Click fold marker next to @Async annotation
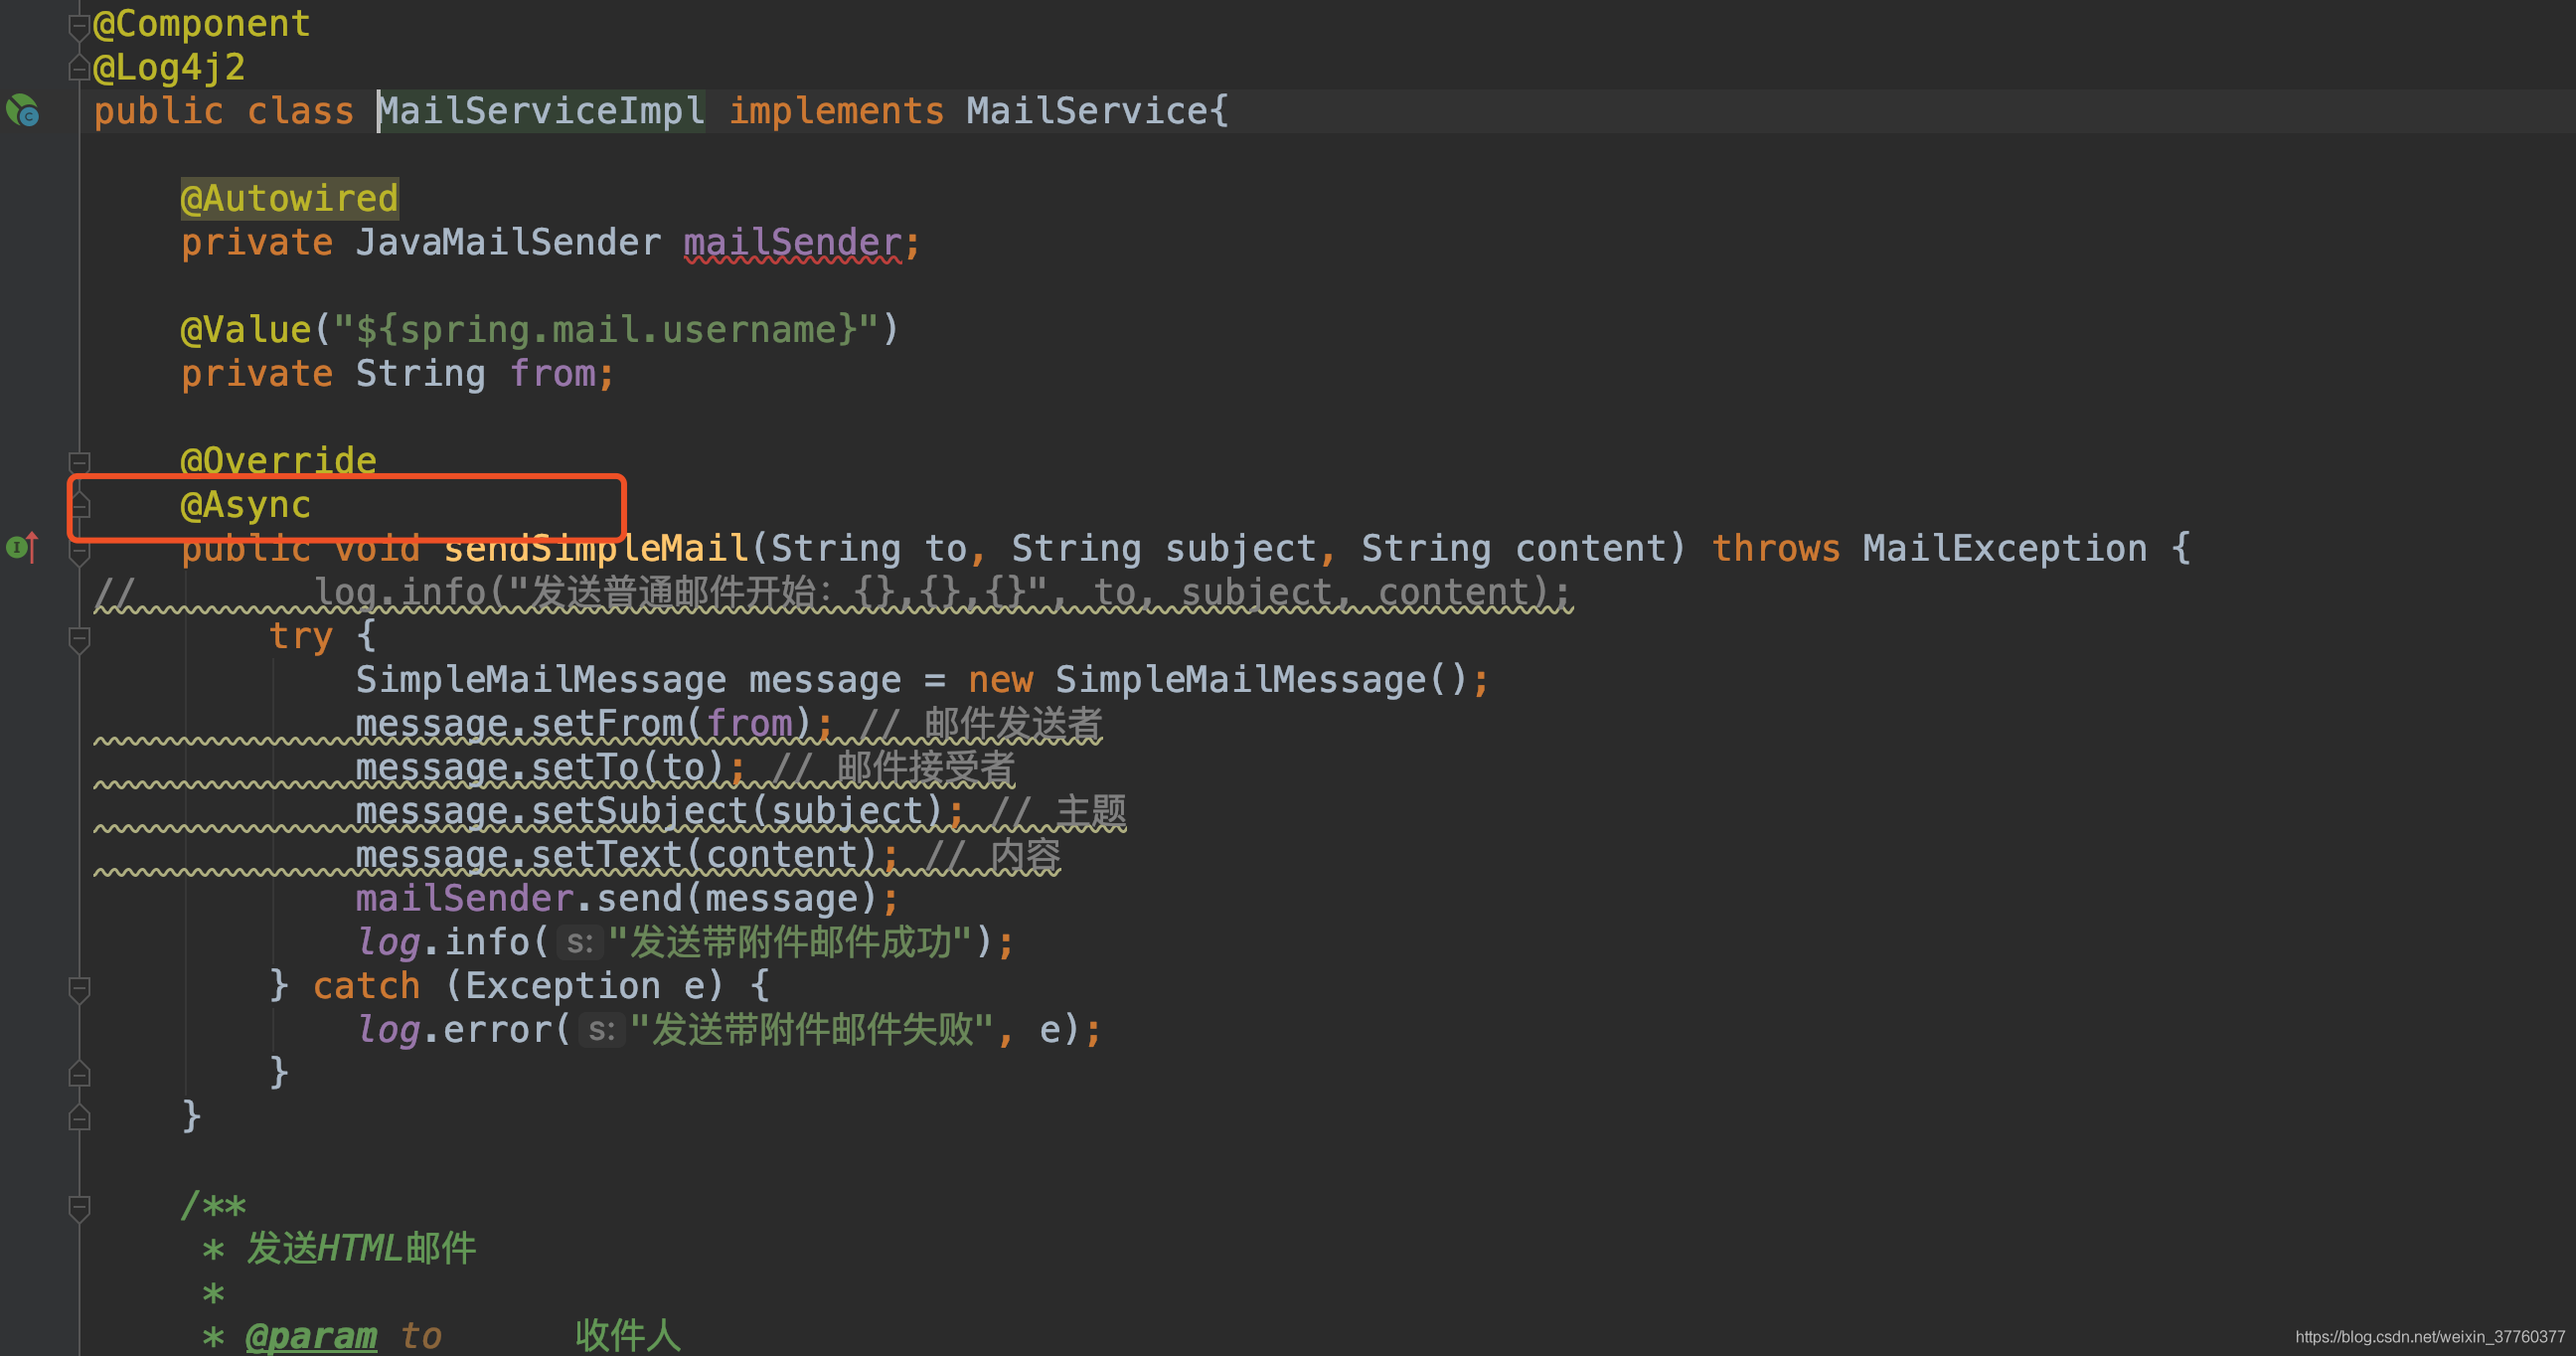Image resolution: width=2576 pixels, height=1356 pixels. [79, 505]
